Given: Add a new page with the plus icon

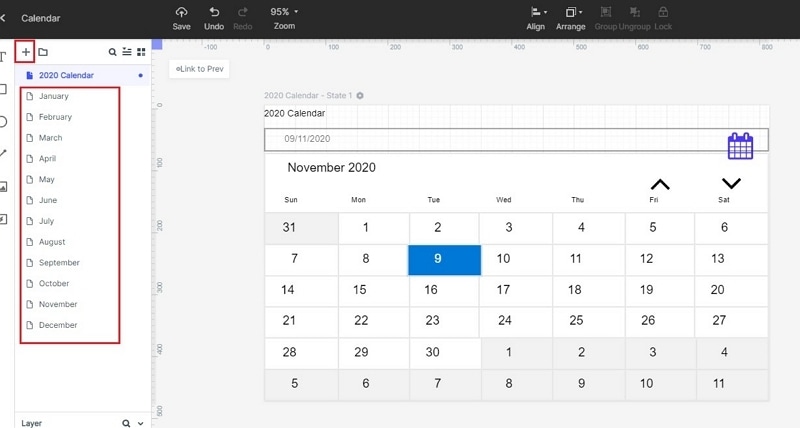Looking at the screenshot, I should tap(26, 52).
